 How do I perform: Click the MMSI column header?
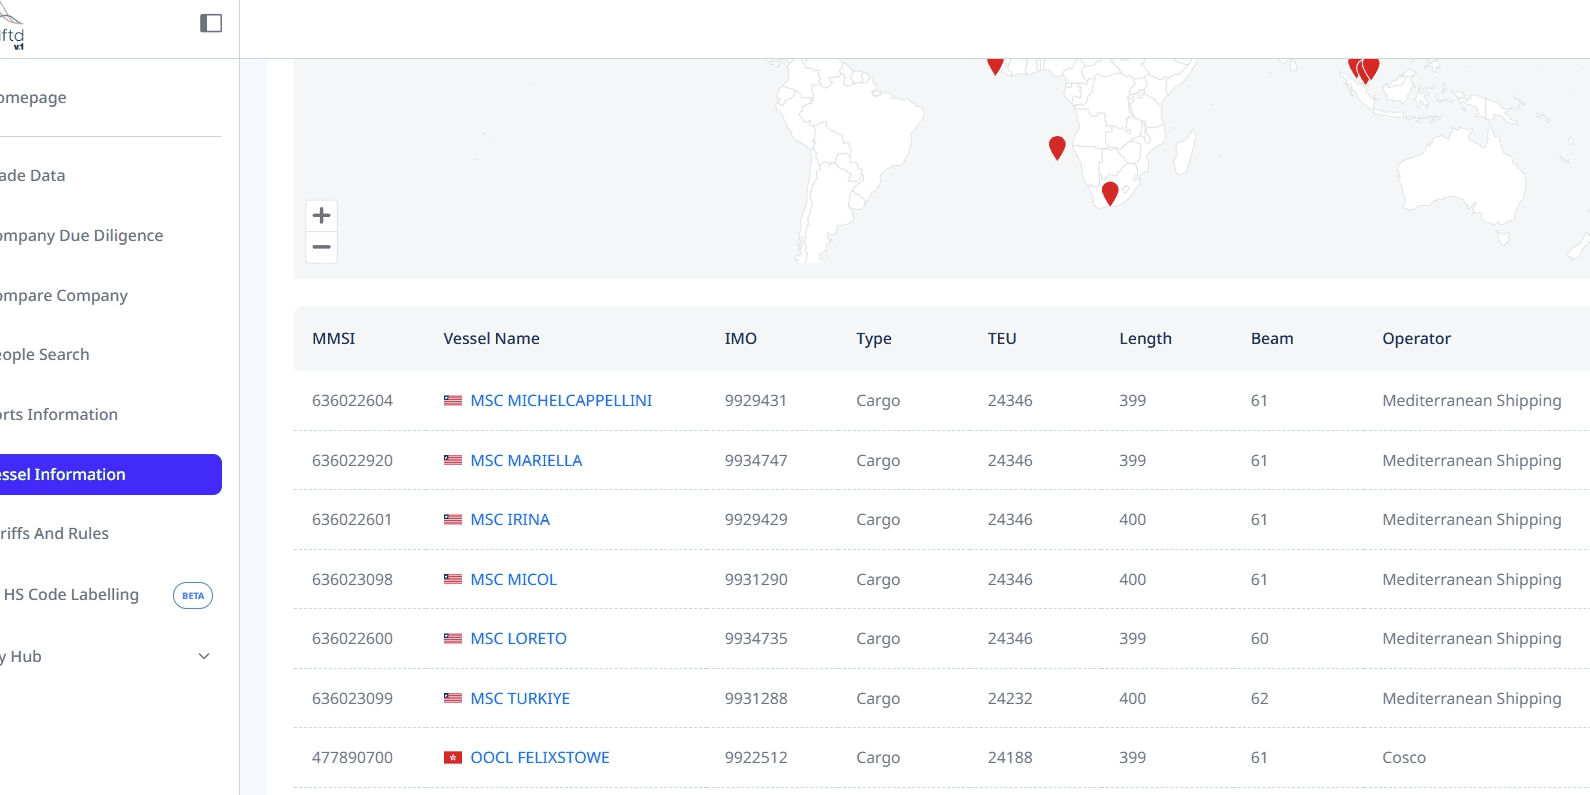tap(333, 338)
